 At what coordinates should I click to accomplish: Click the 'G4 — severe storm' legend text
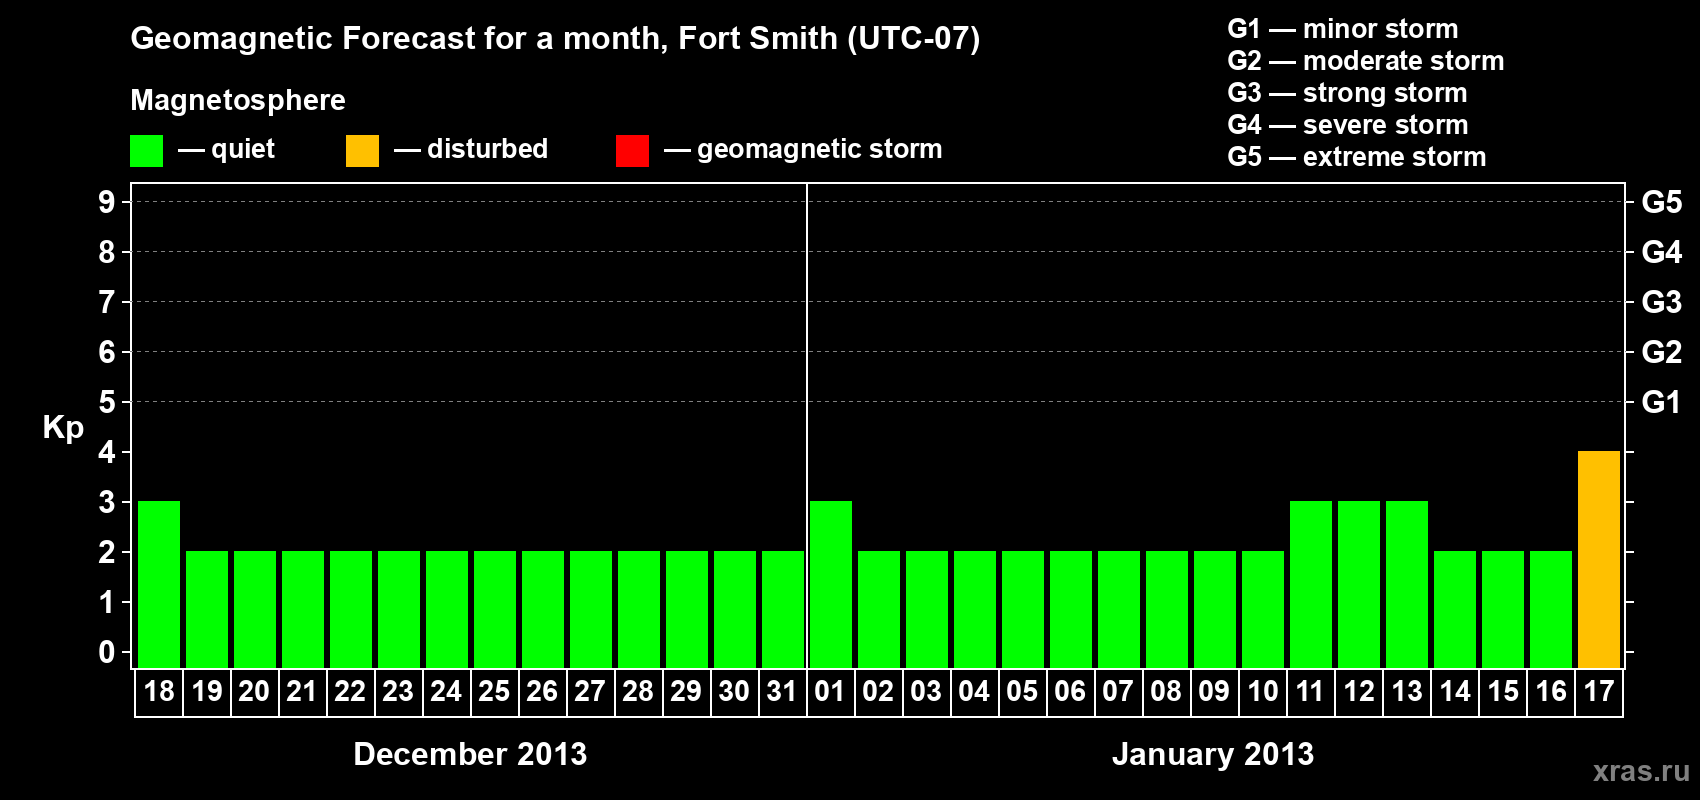click(x=1348, y=125)
